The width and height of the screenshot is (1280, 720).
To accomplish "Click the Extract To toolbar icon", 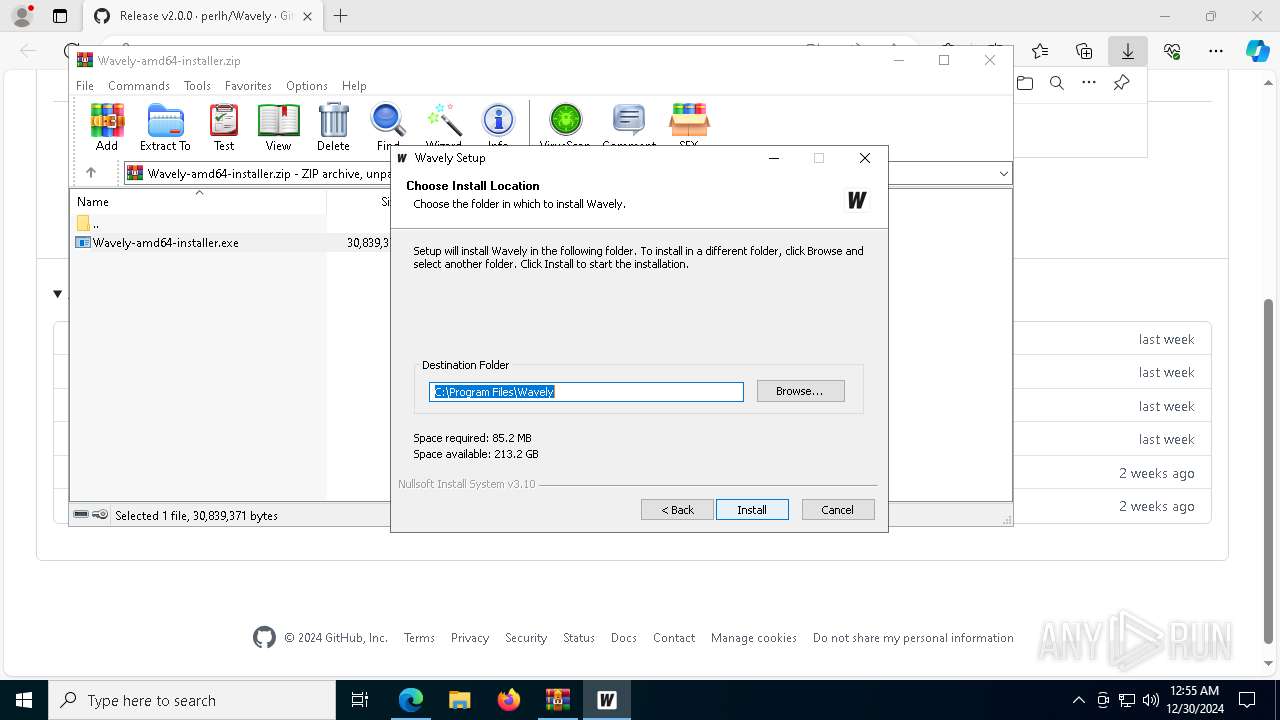I will [165, 127].
